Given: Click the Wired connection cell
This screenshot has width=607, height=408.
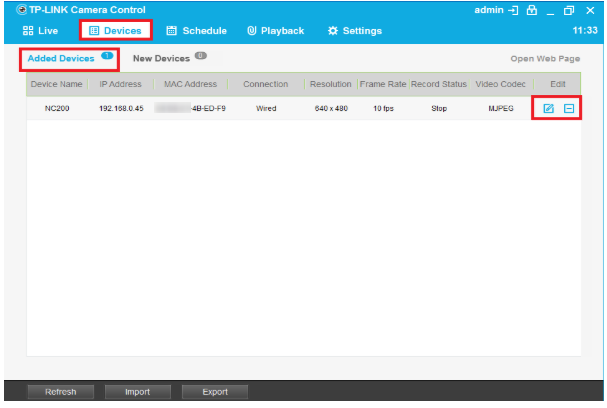Looking at the screenshot, I should [266, 108].
